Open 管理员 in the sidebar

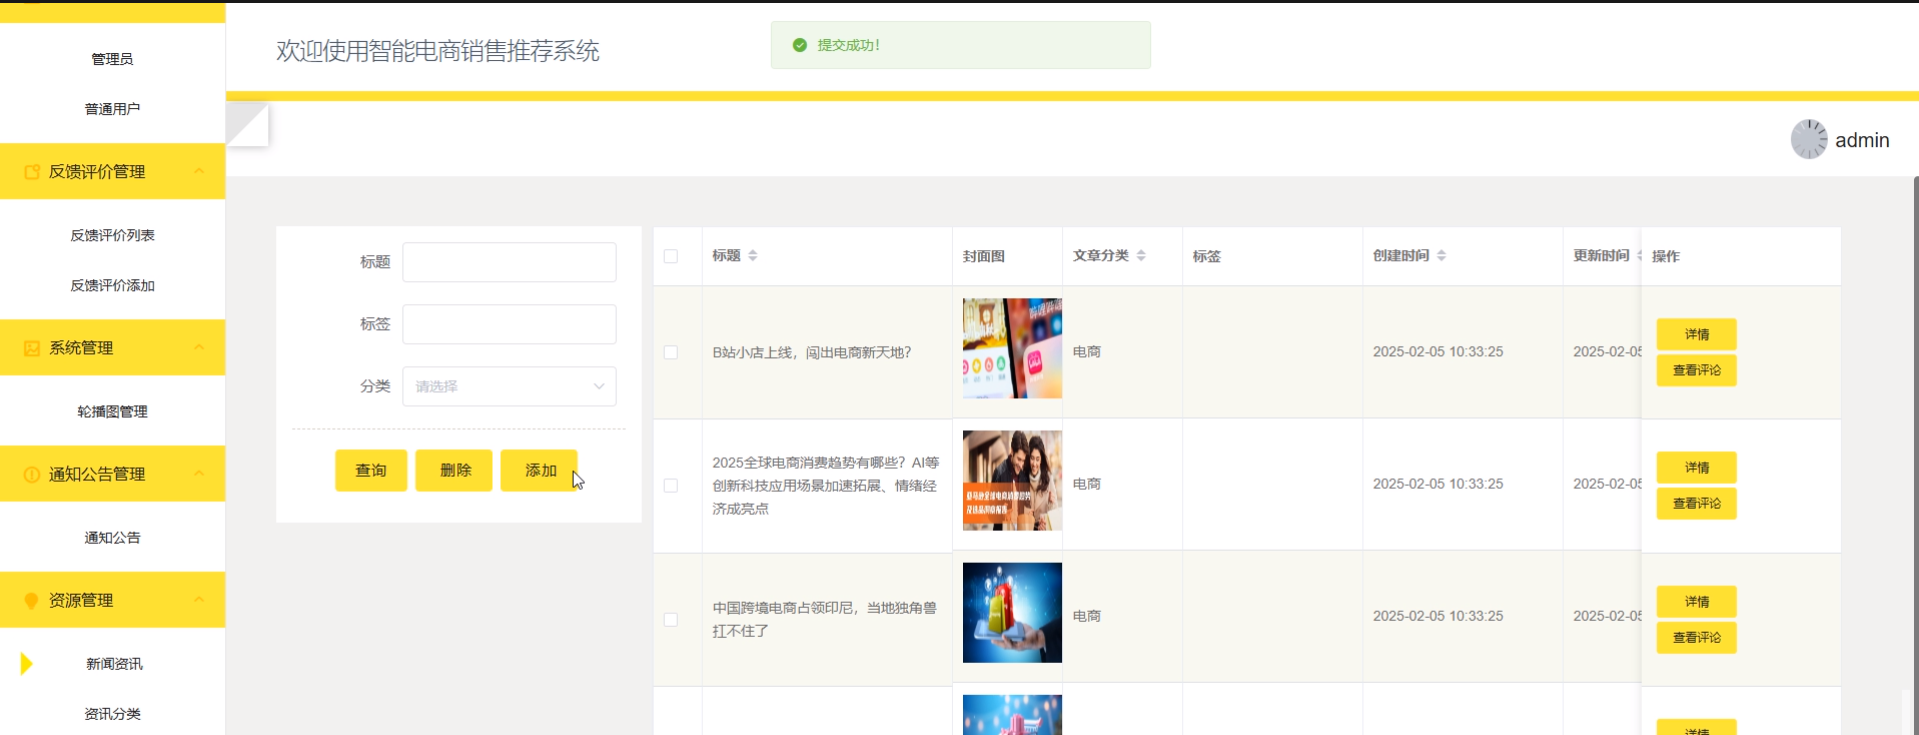click(x=112, y=59)
